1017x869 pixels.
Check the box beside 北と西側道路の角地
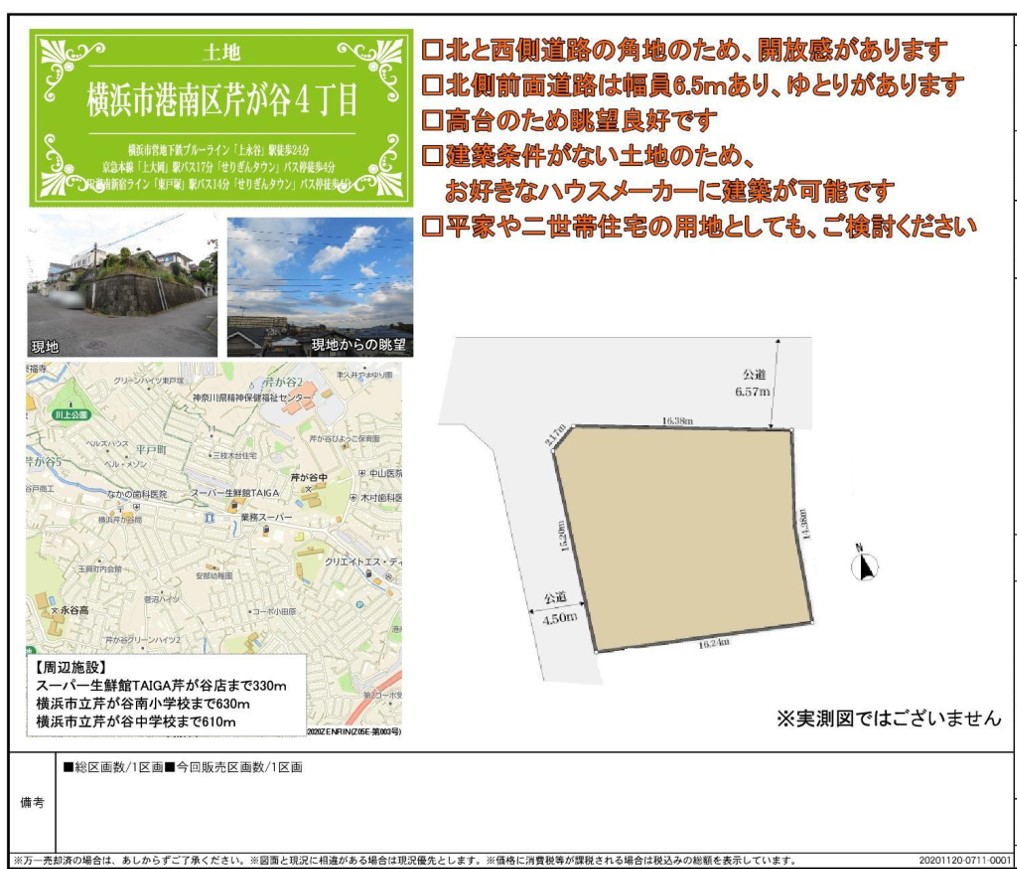point(432,49)
